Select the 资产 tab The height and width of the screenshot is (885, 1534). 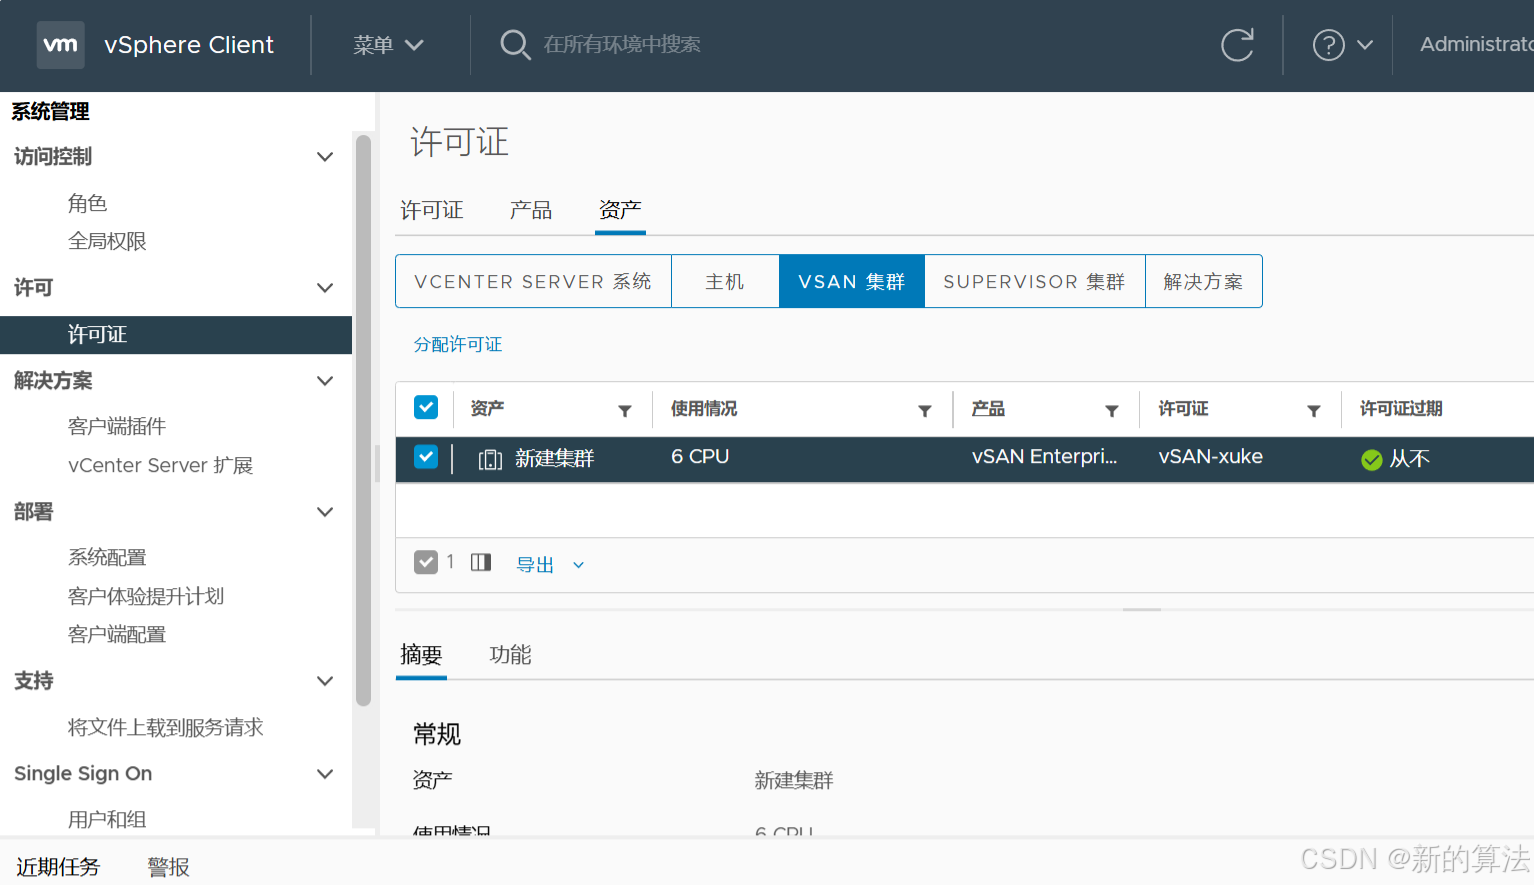coord(620,210)
